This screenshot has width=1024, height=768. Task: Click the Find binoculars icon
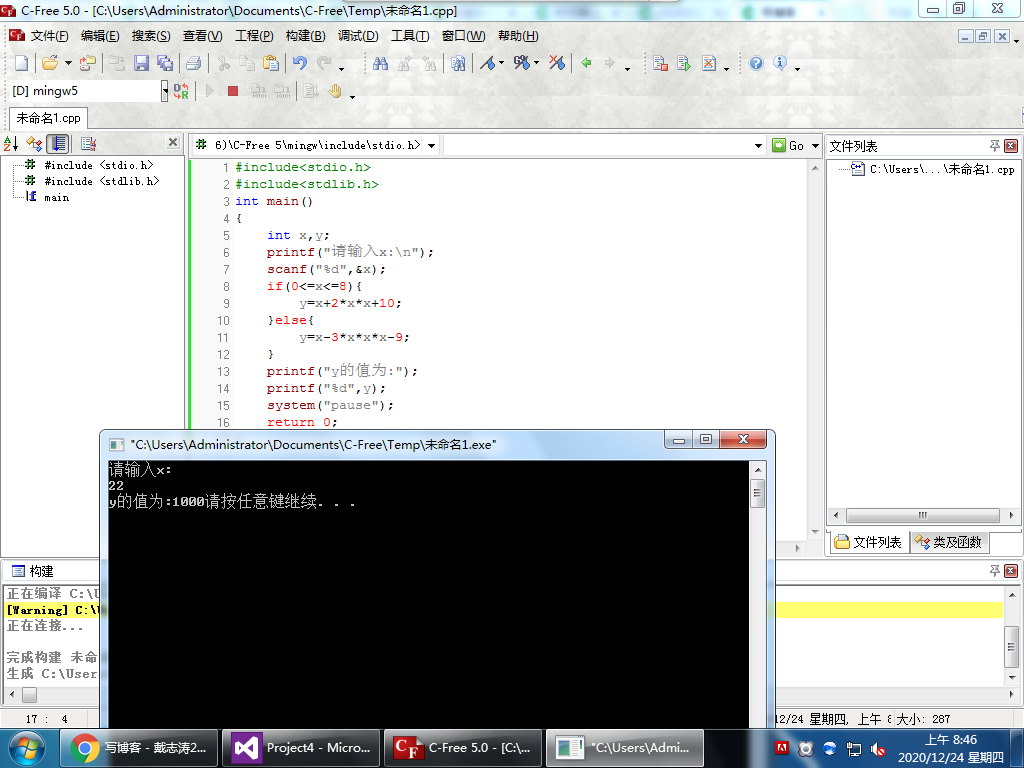point(380,63)
